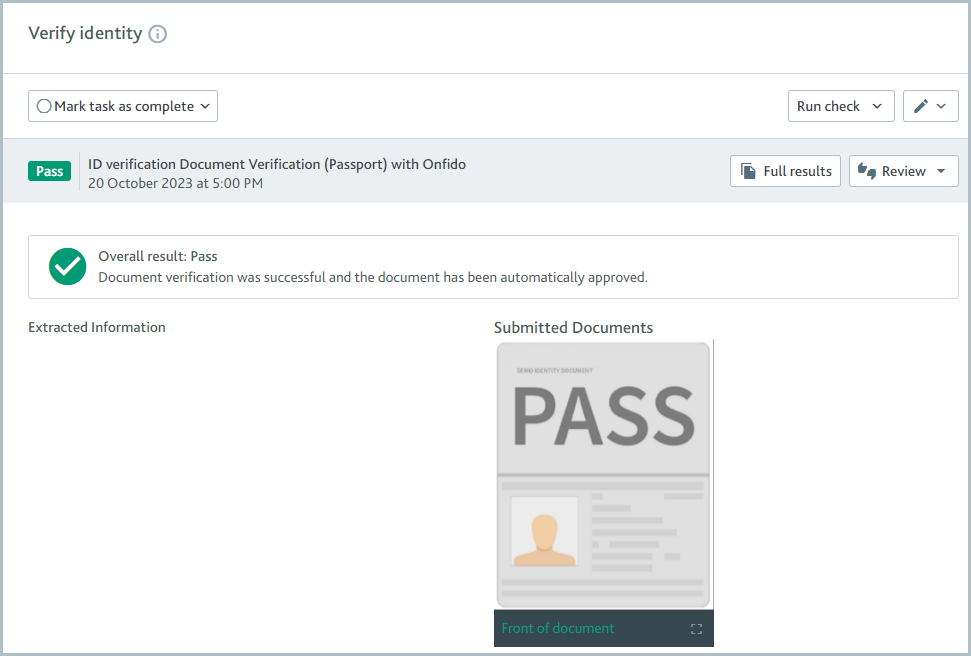Image resolution: width=971 pixels, height=656 pixels.
Task: Open the Mark task as complete dropdown
Action: tap(205, 105)
